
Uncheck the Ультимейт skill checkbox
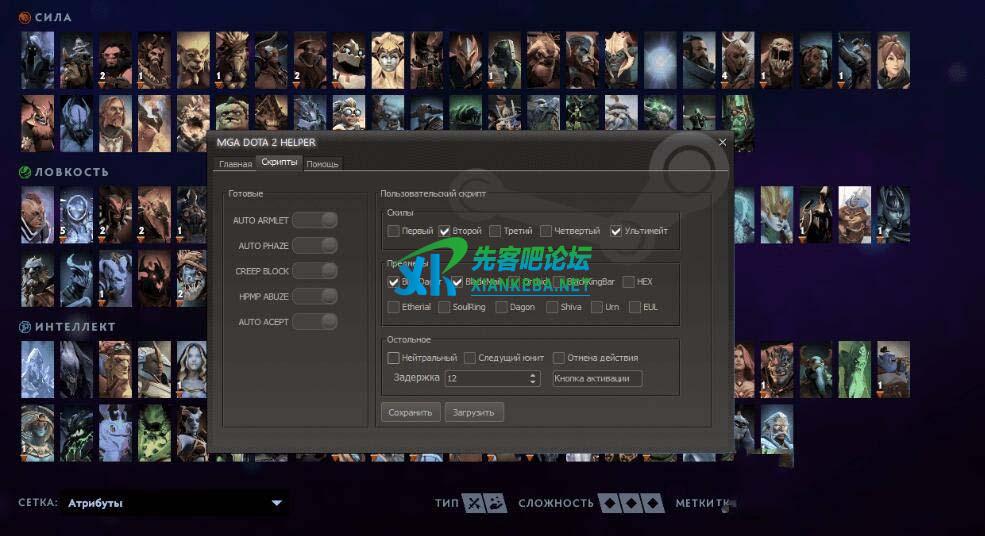point(616,231)
